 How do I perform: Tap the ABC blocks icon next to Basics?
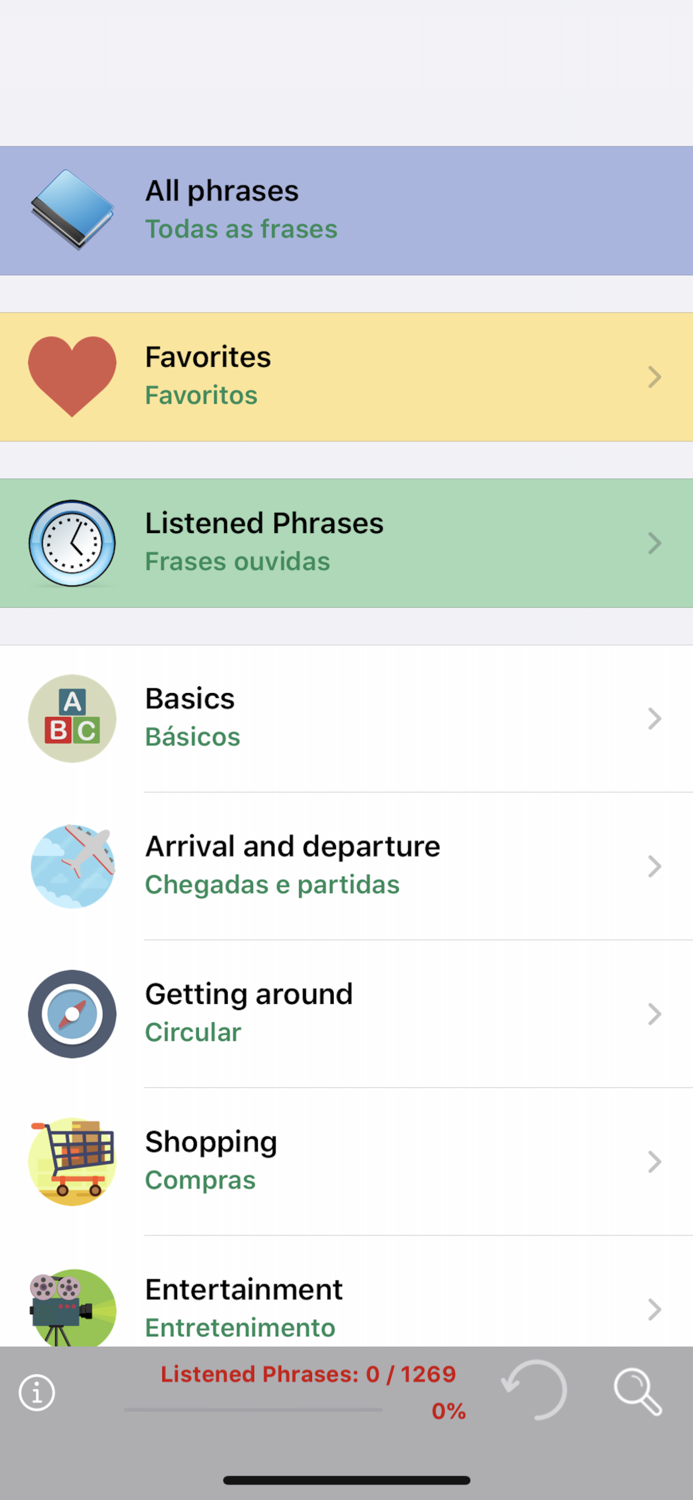coord(72,718)
